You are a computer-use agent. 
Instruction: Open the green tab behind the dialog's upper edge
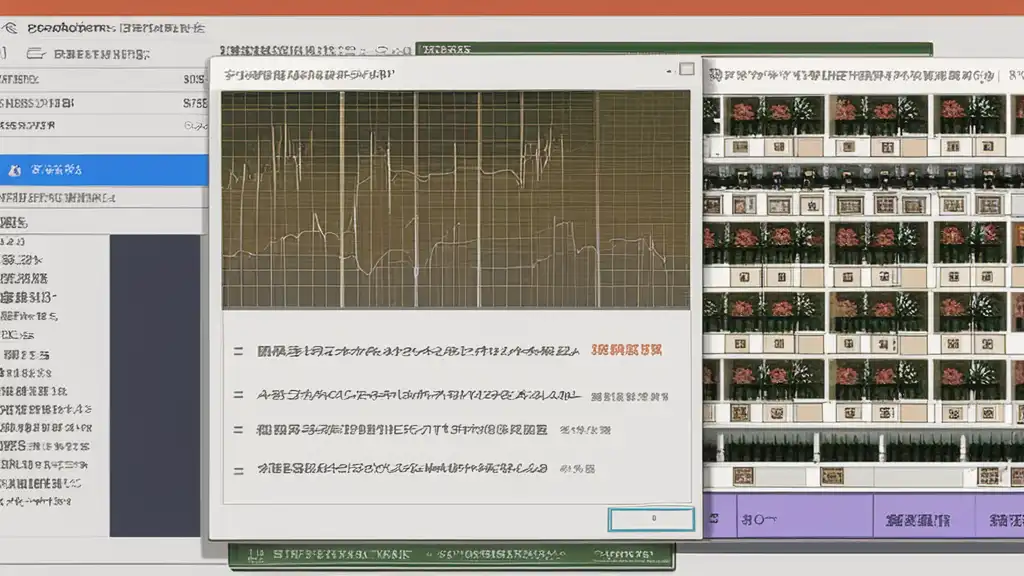click(x=674, y=50)
